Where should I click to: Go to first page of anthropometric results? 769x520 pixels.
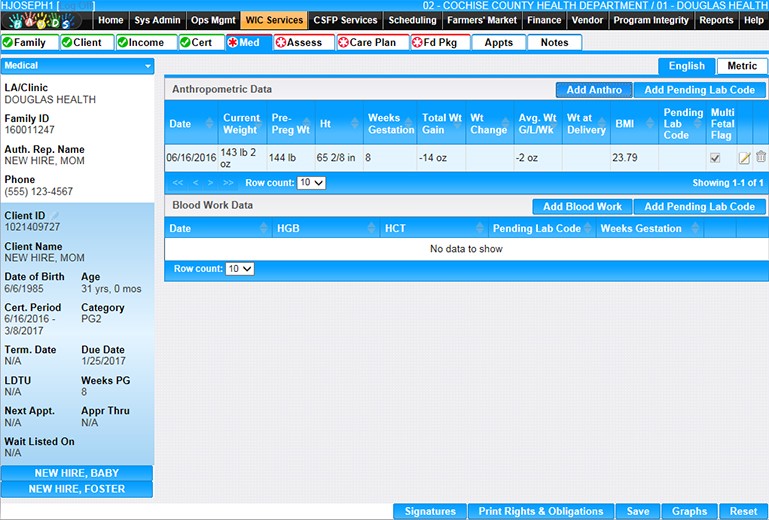[x=178, y=183]
